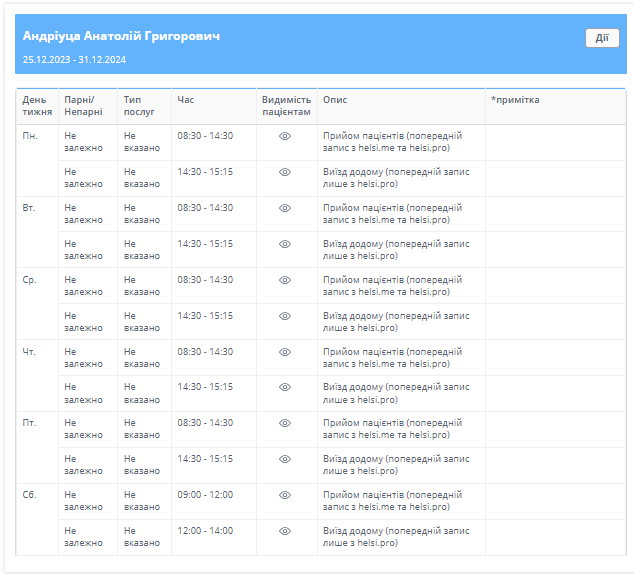The width and height of the screenshot is (634, 574).
Task: Click eye icon for Friday 14:30 - 15:15
Action: [x=285, y=459]
